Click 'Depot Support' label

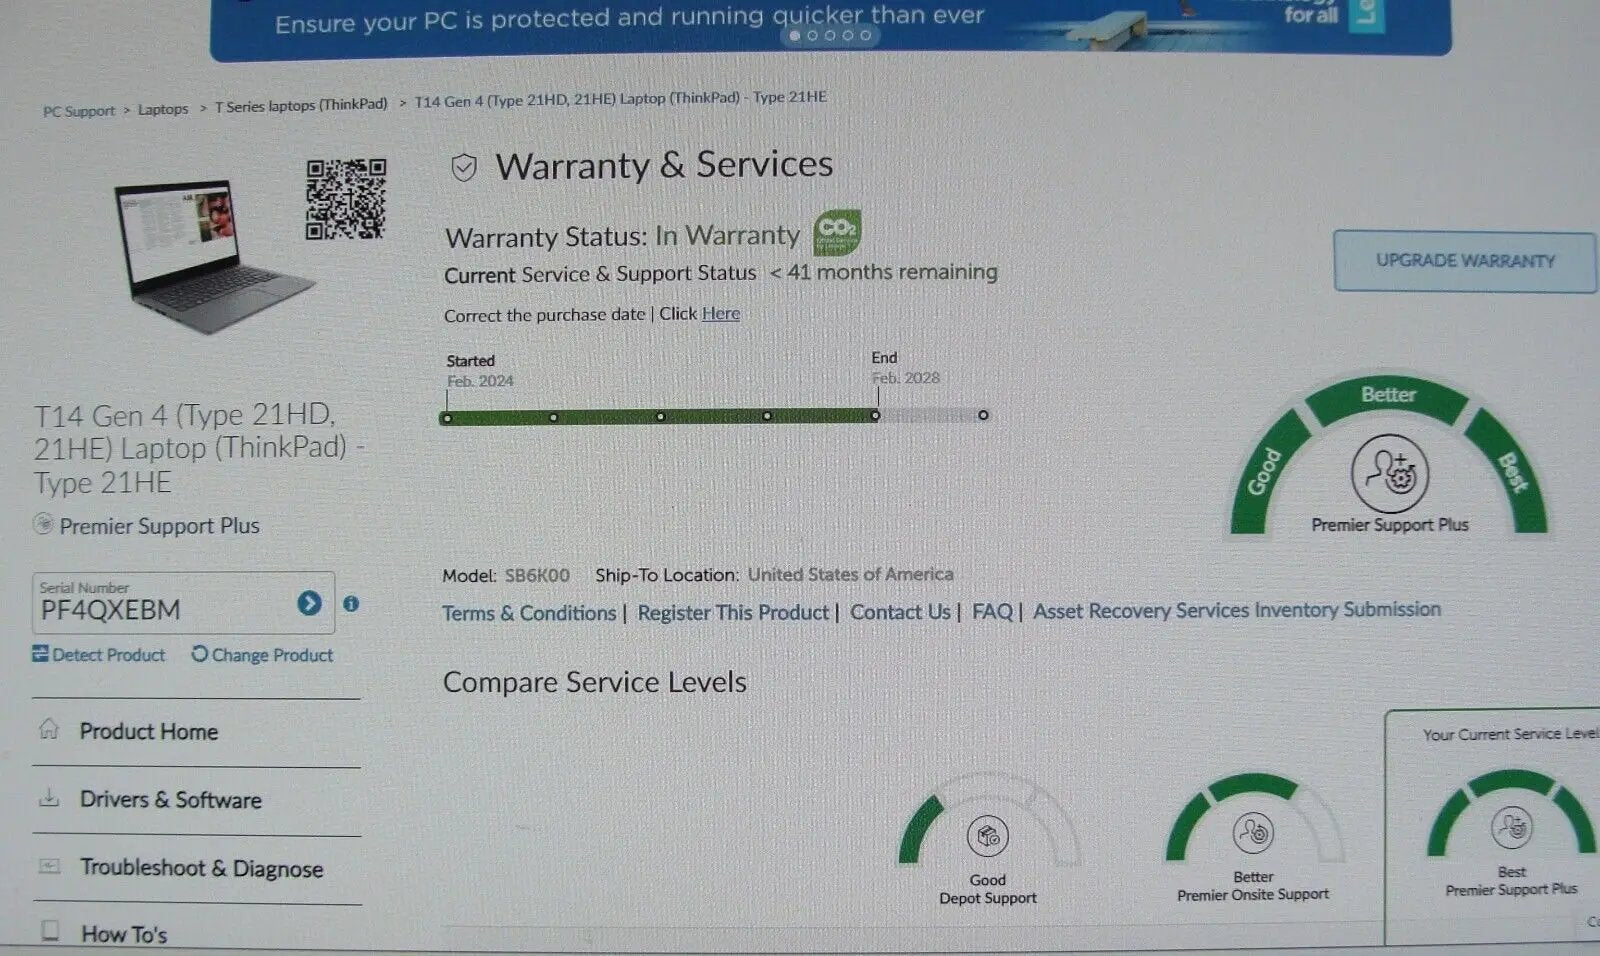988,898
